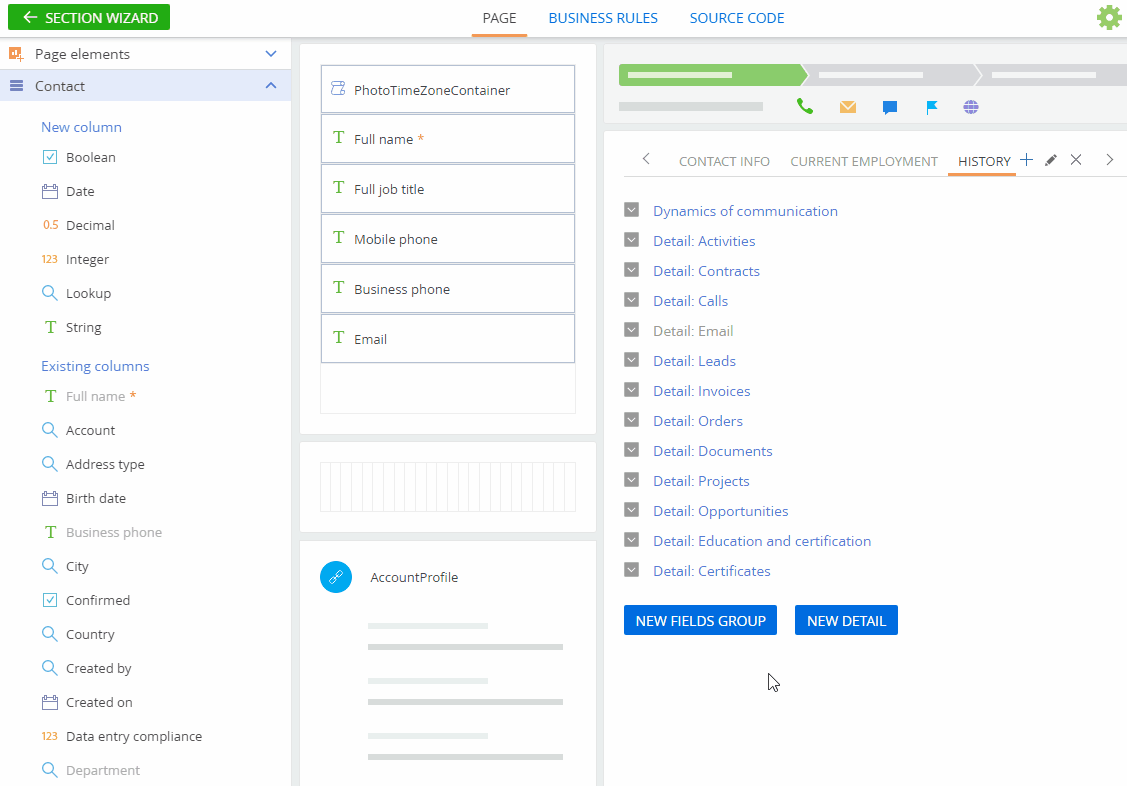Edit the HISTORY tab using the pencil icon
The height and width of the screenshot is (786, 1127).
(1050, 160)
